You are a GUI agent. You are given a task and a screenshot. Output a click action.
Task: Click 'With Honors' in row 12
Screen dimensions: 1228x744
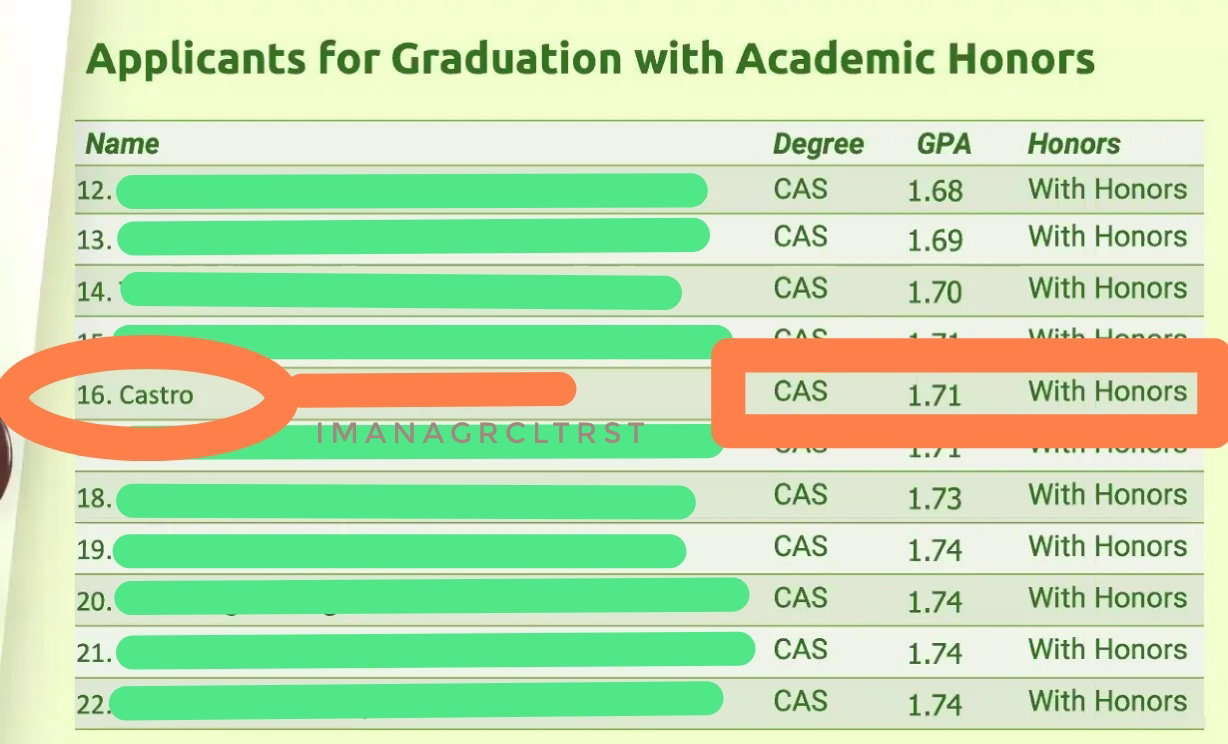click(1107, 189)
